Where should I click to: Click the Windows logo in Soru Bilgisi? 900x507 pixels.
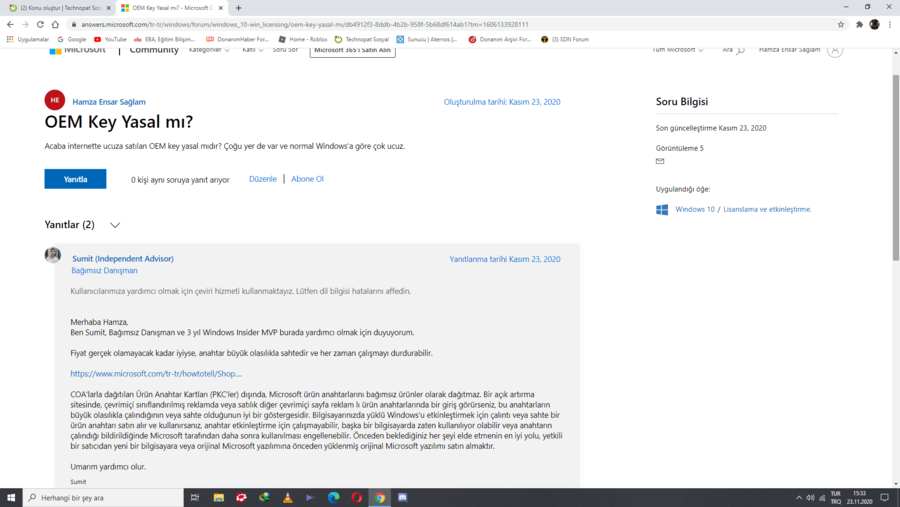coord(662,210)
